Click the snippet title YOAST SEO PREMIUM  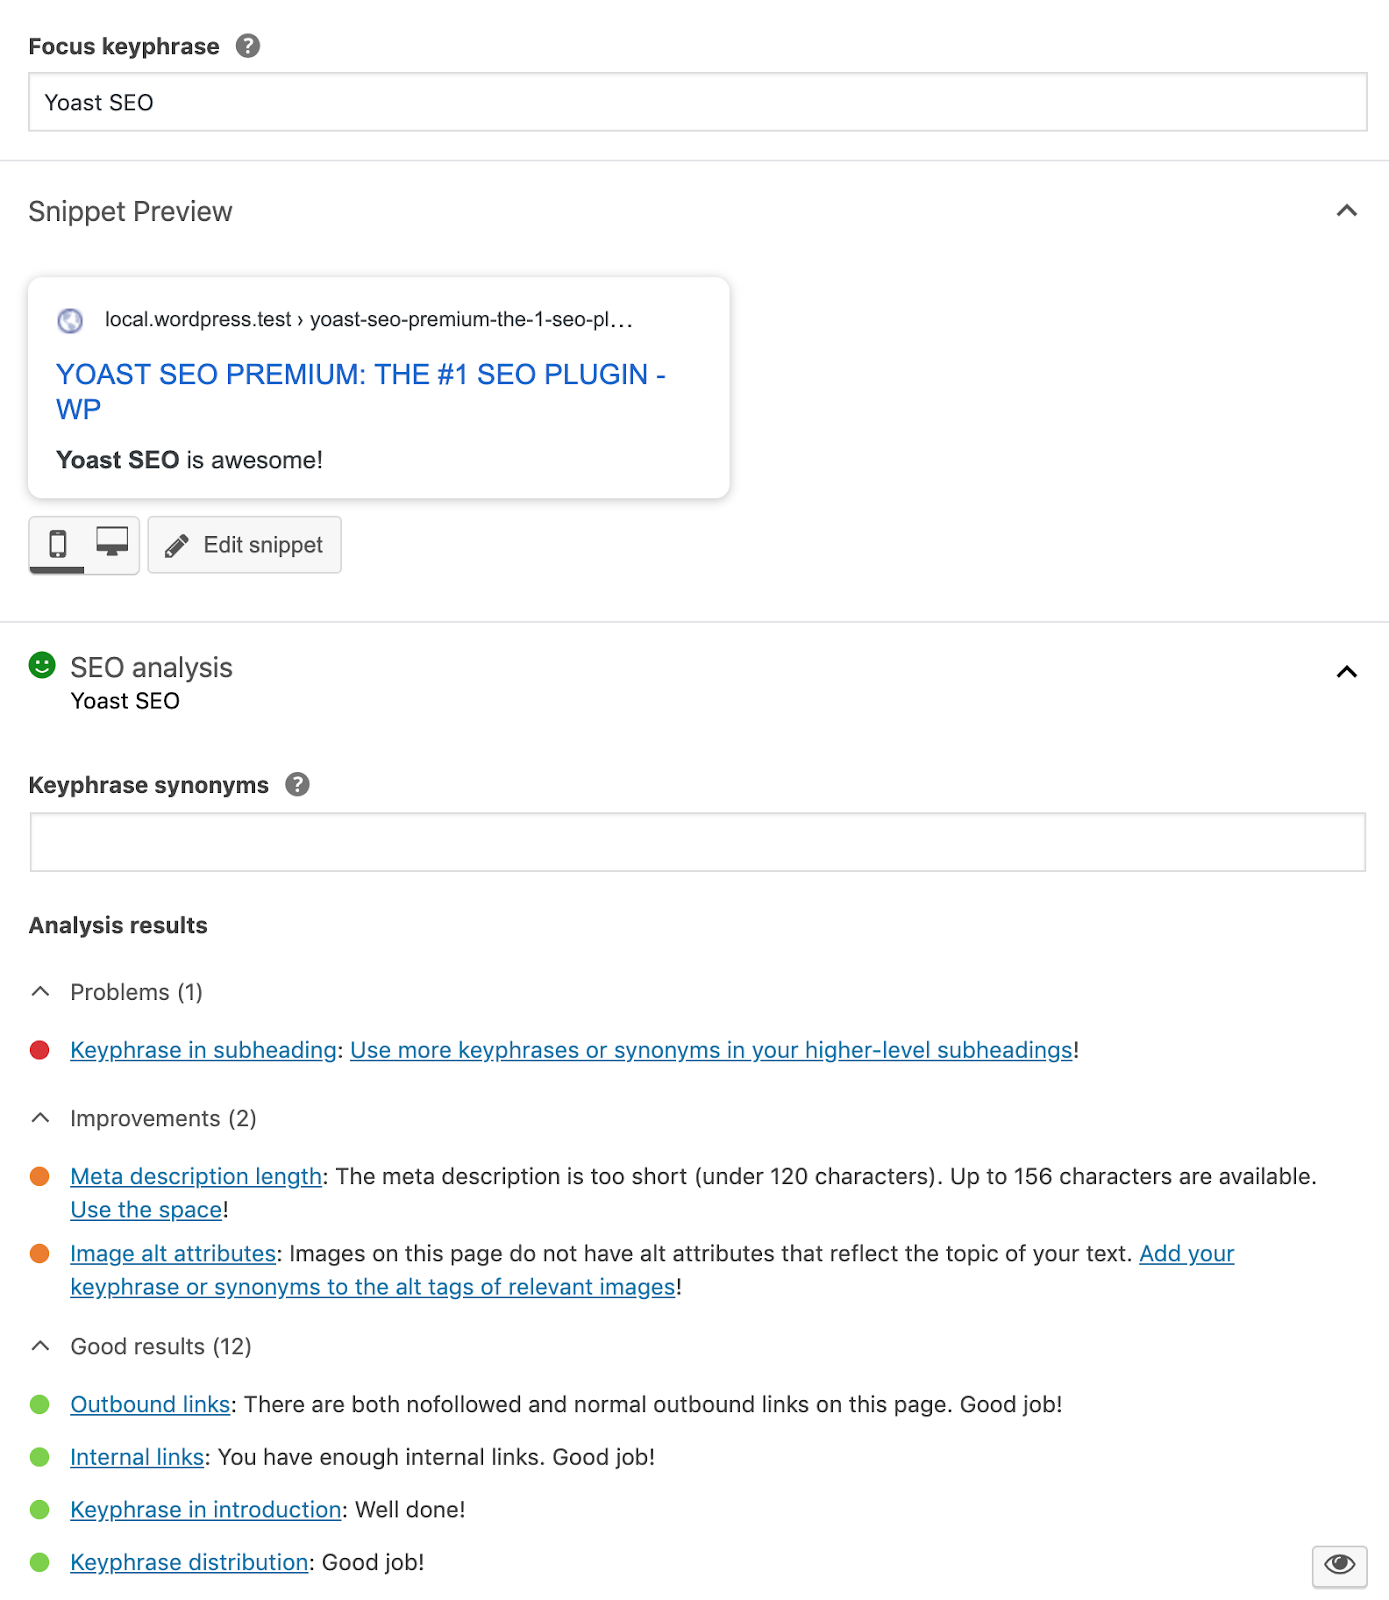tap(360, 375)
